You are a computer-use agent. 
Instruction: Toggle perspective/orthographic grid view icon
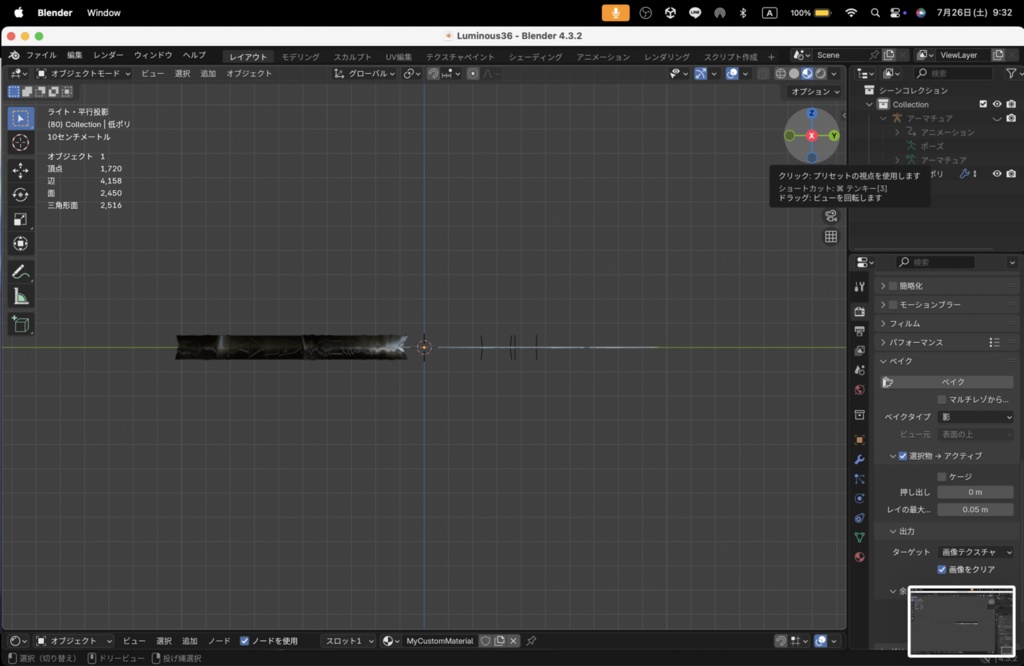[831, 236]
